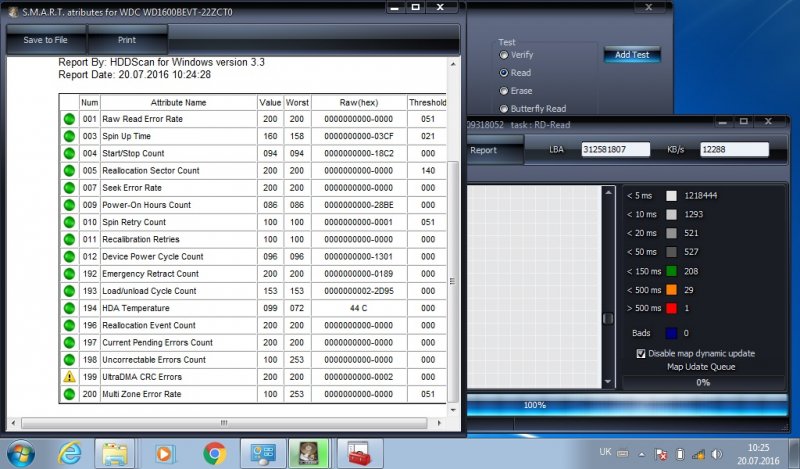Viewport: 800px width, 469px height.
Task: Launch Google Chrome from the taskbar
Action: pyautogui.click(x=214, y=453)
